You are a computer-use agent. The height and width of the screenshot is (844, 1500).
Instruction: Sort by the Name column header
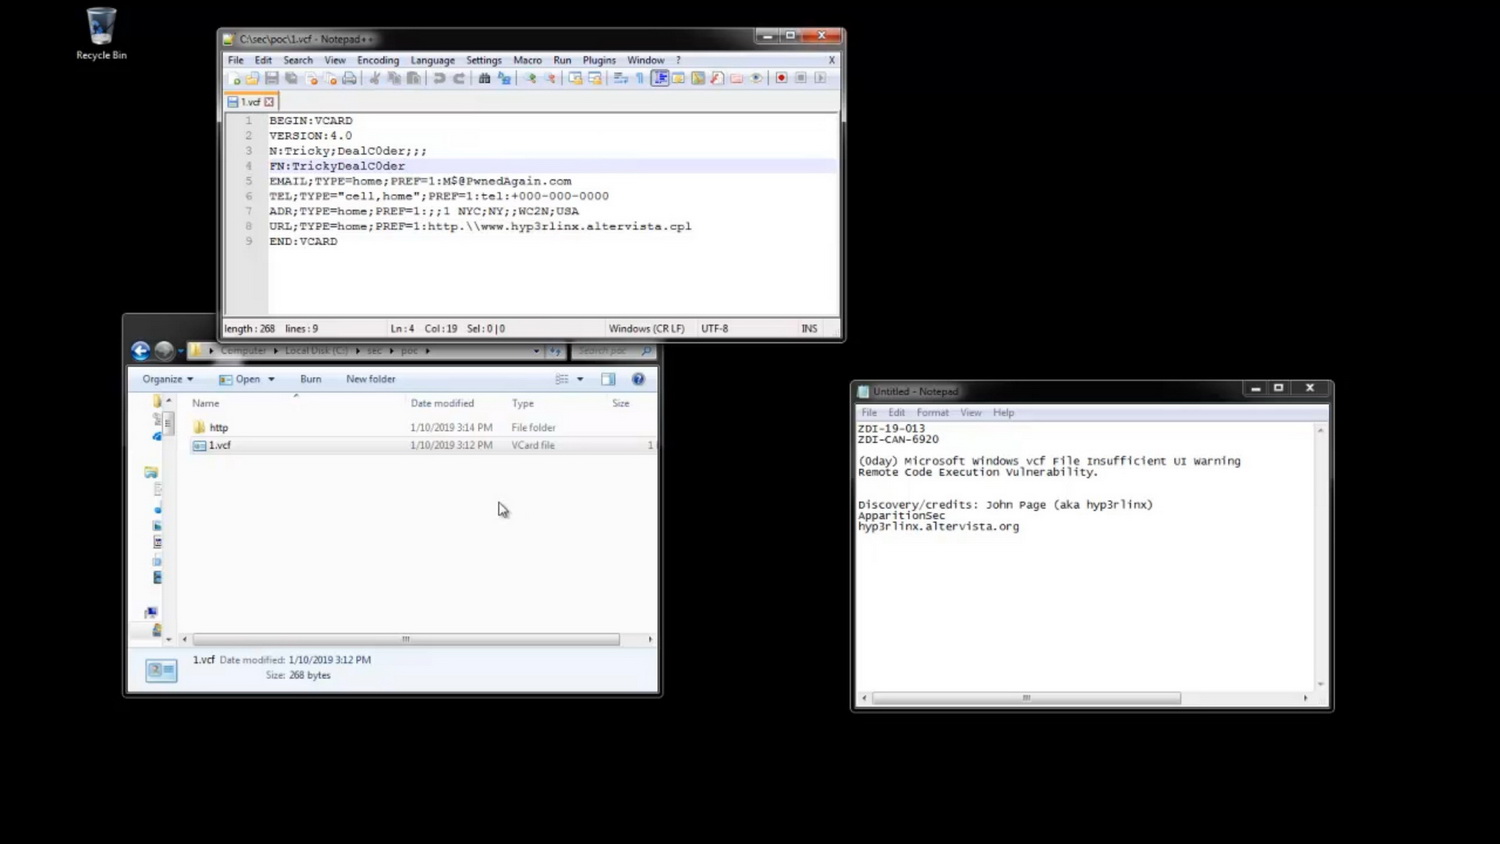[206, 403]
